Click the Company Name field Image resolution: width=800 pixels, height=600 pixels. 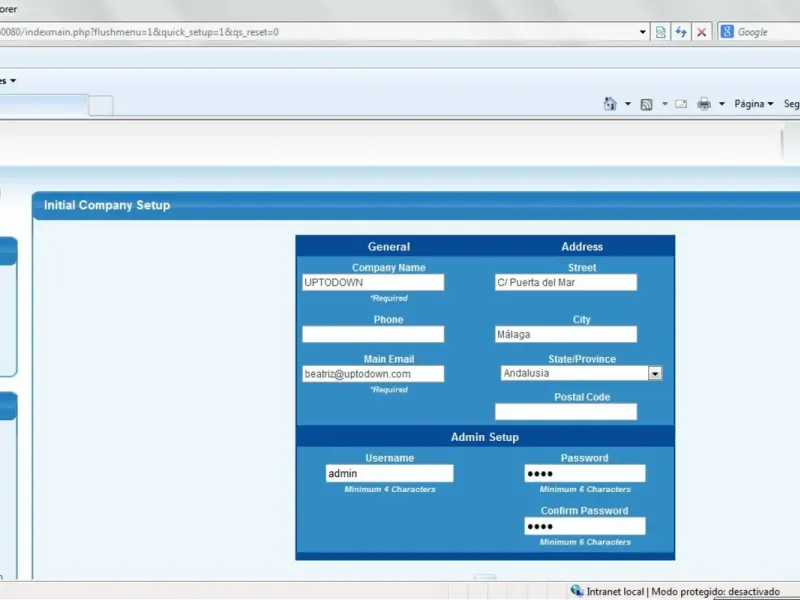373,282
